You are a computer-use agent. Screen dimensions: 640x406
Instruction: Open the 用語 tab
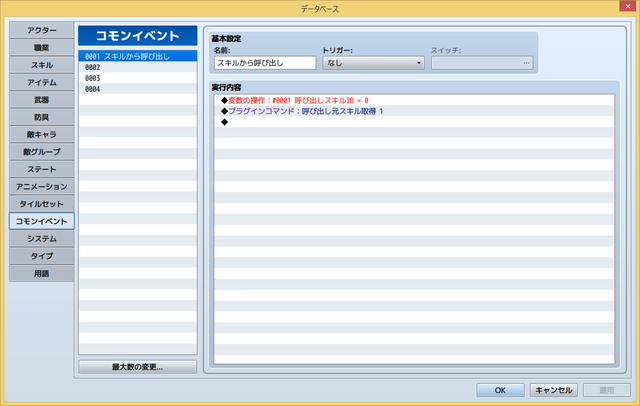pos(42,273)
